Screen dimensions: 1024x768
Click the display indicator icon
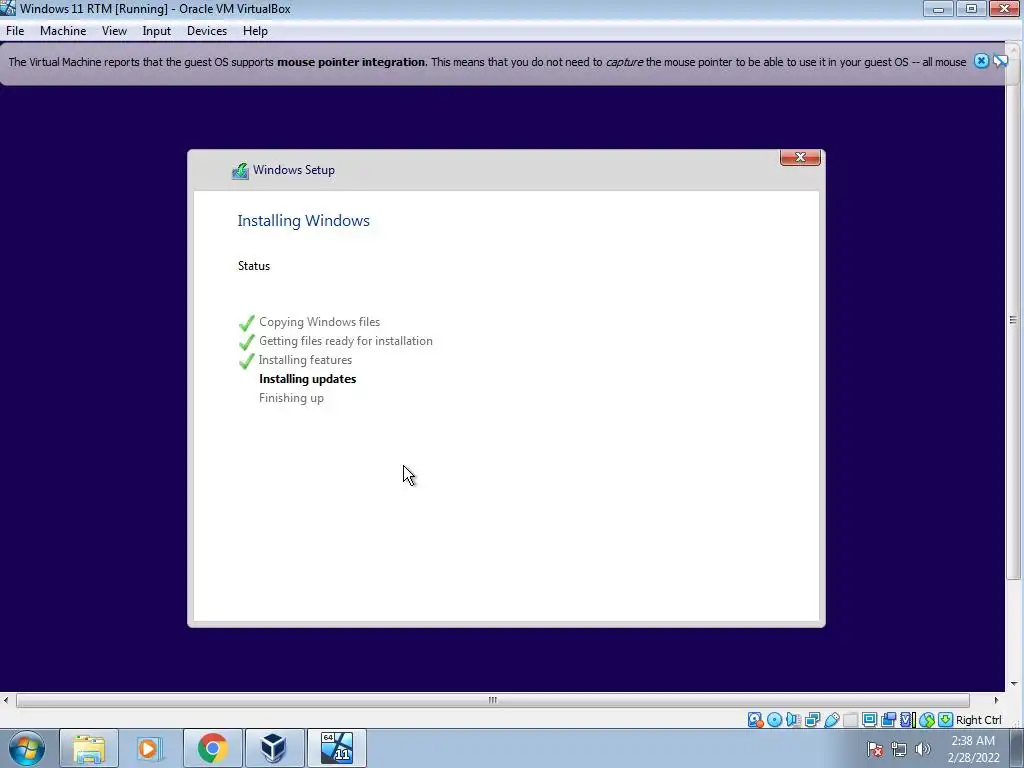(869, 720)
